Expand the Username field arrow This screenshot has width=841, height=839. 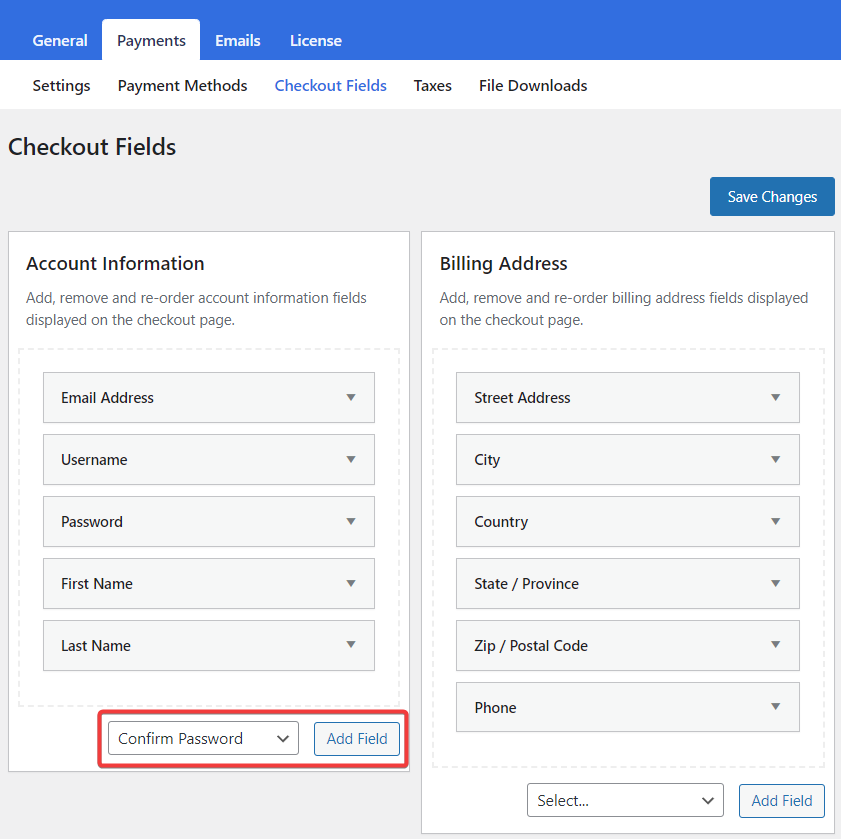pos(351,459)
